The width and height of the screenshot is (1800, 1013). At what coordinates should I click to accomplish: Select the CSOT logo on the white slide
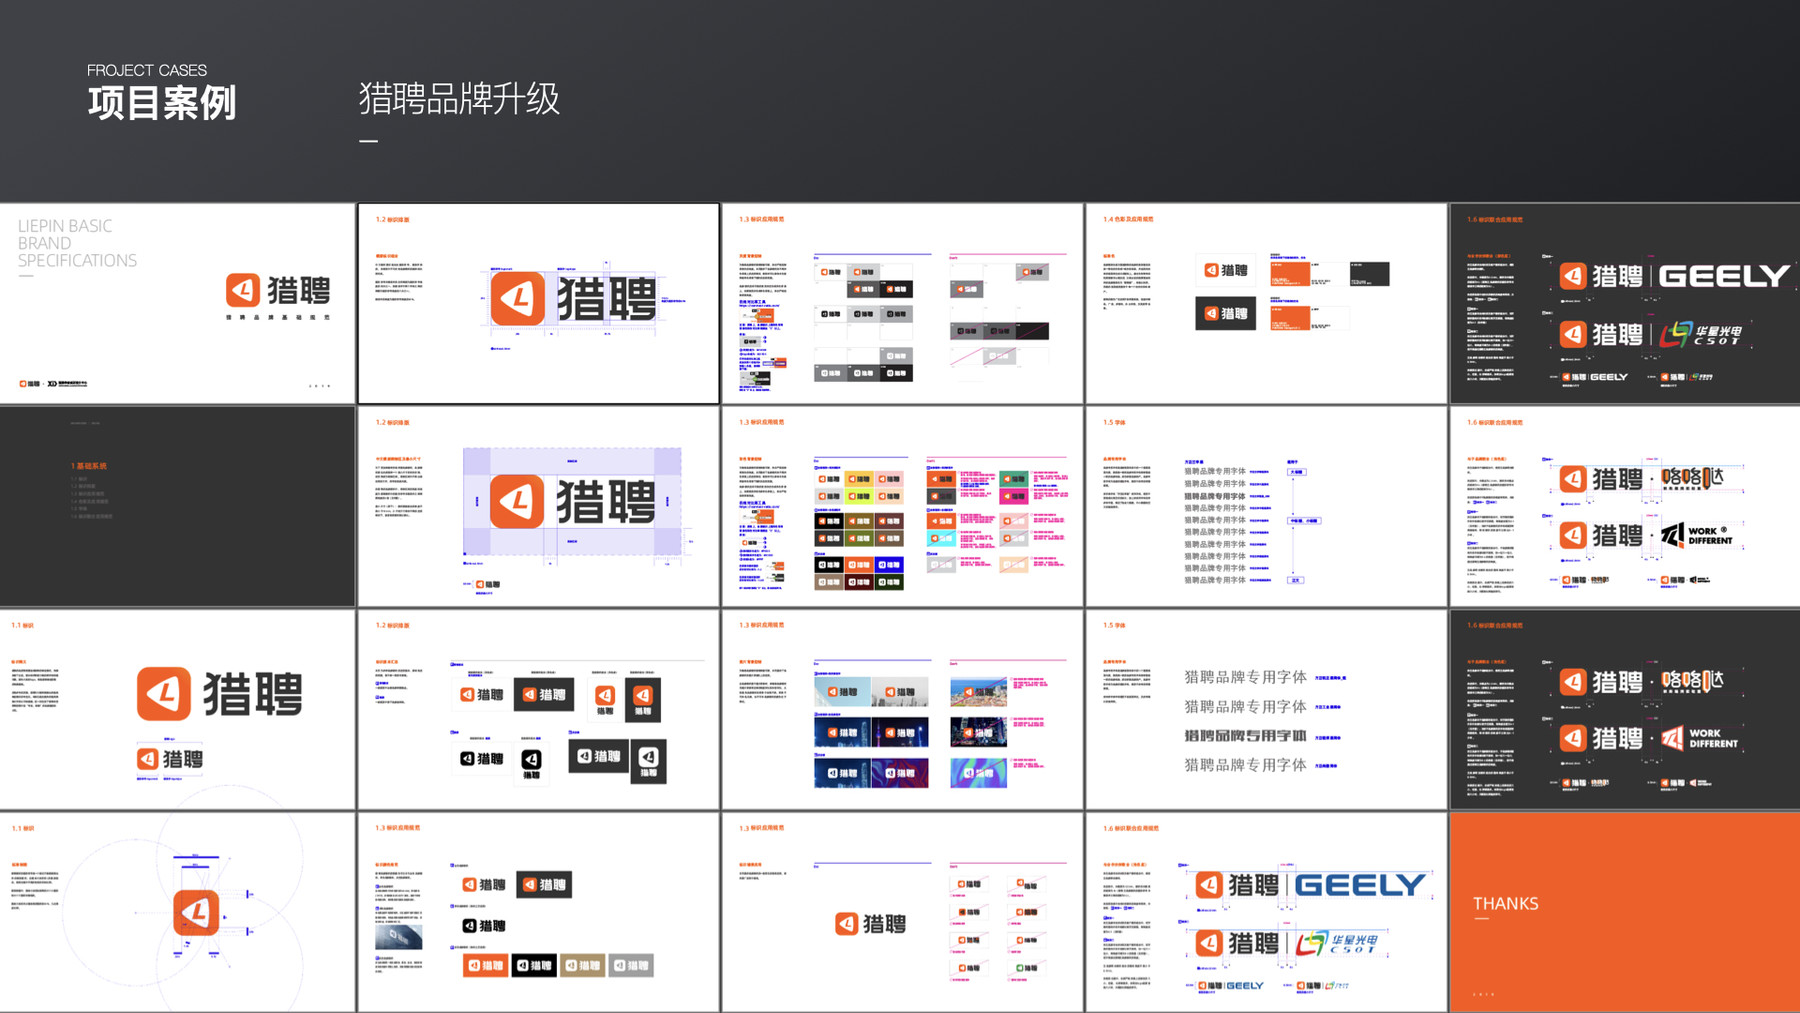click(1337, 943)
